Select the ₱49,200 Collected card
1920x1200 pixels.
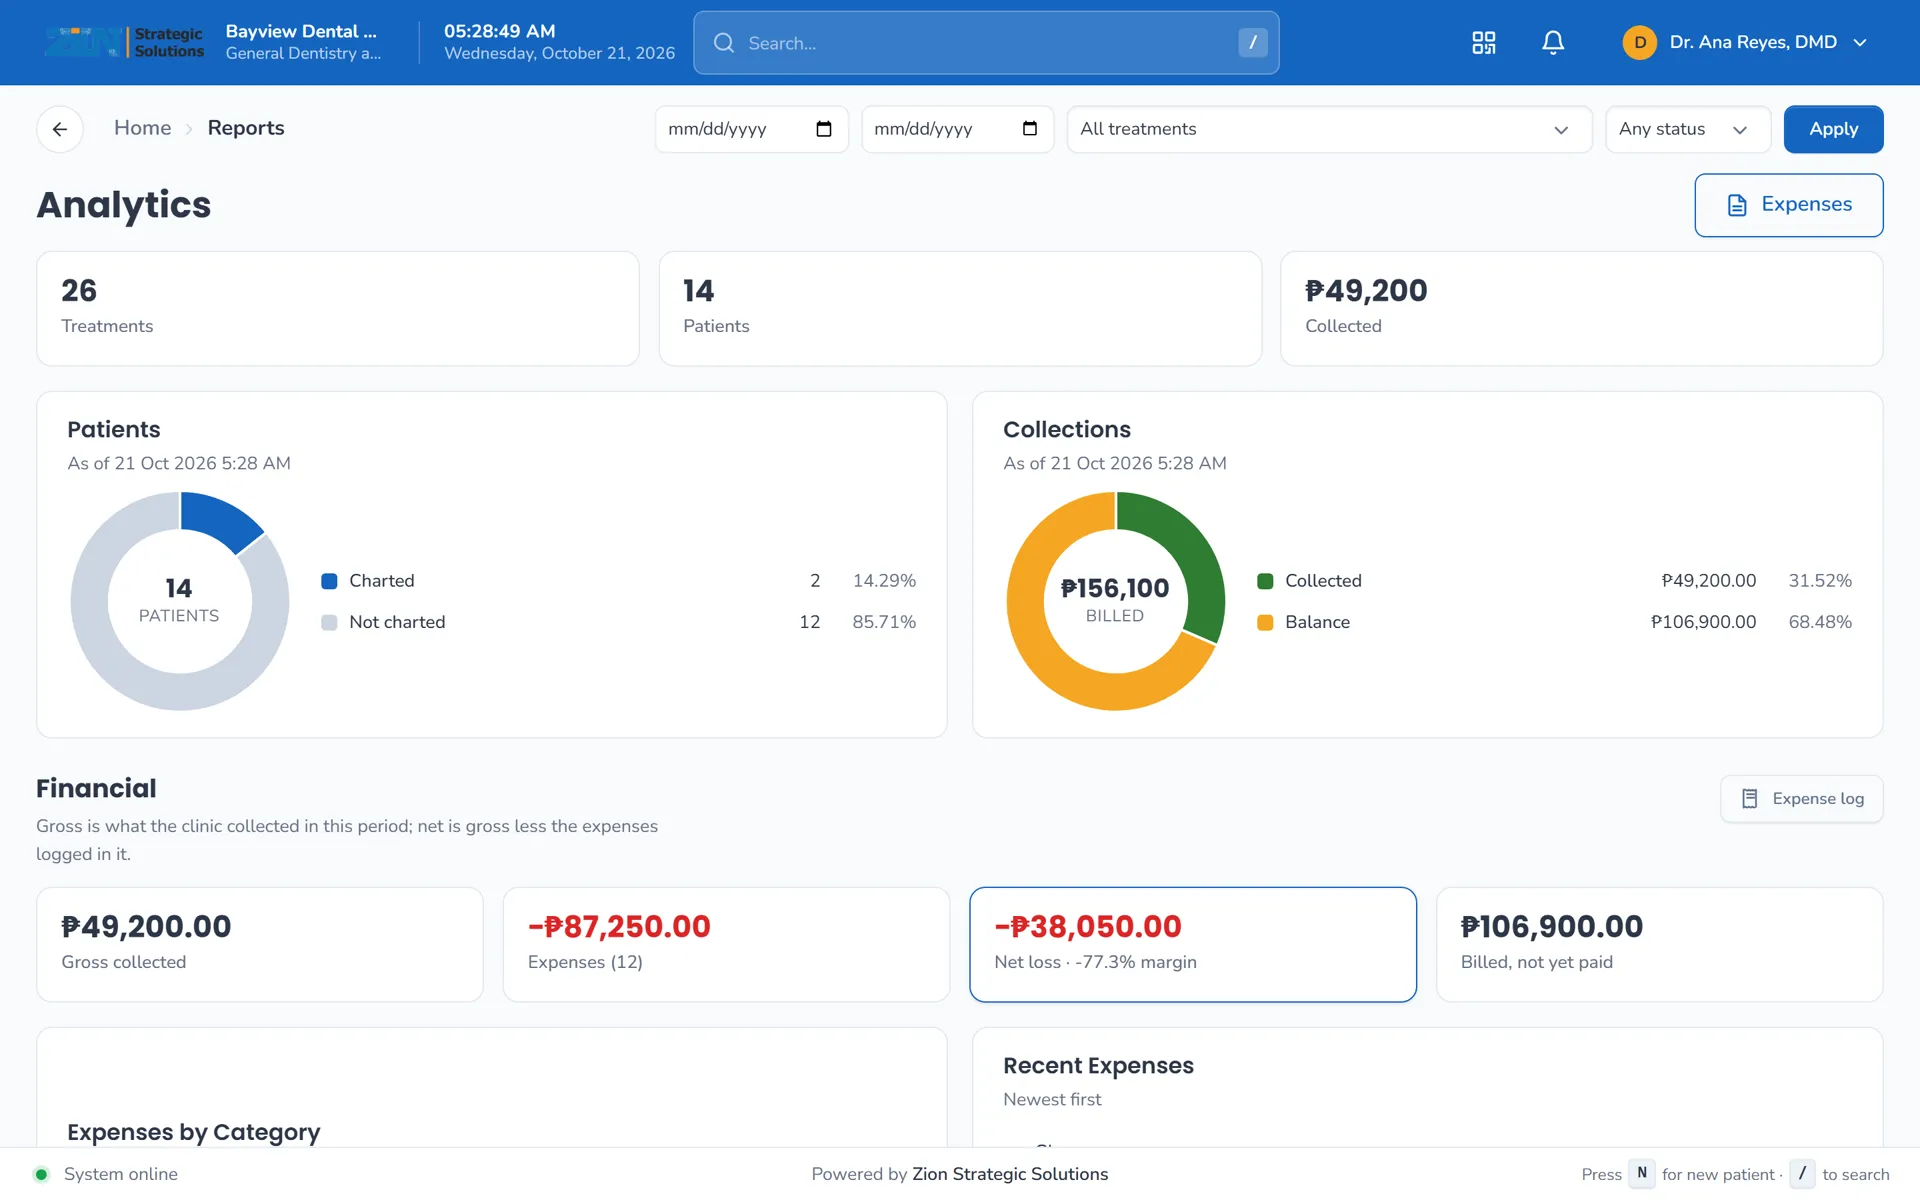pos(1582,309)
